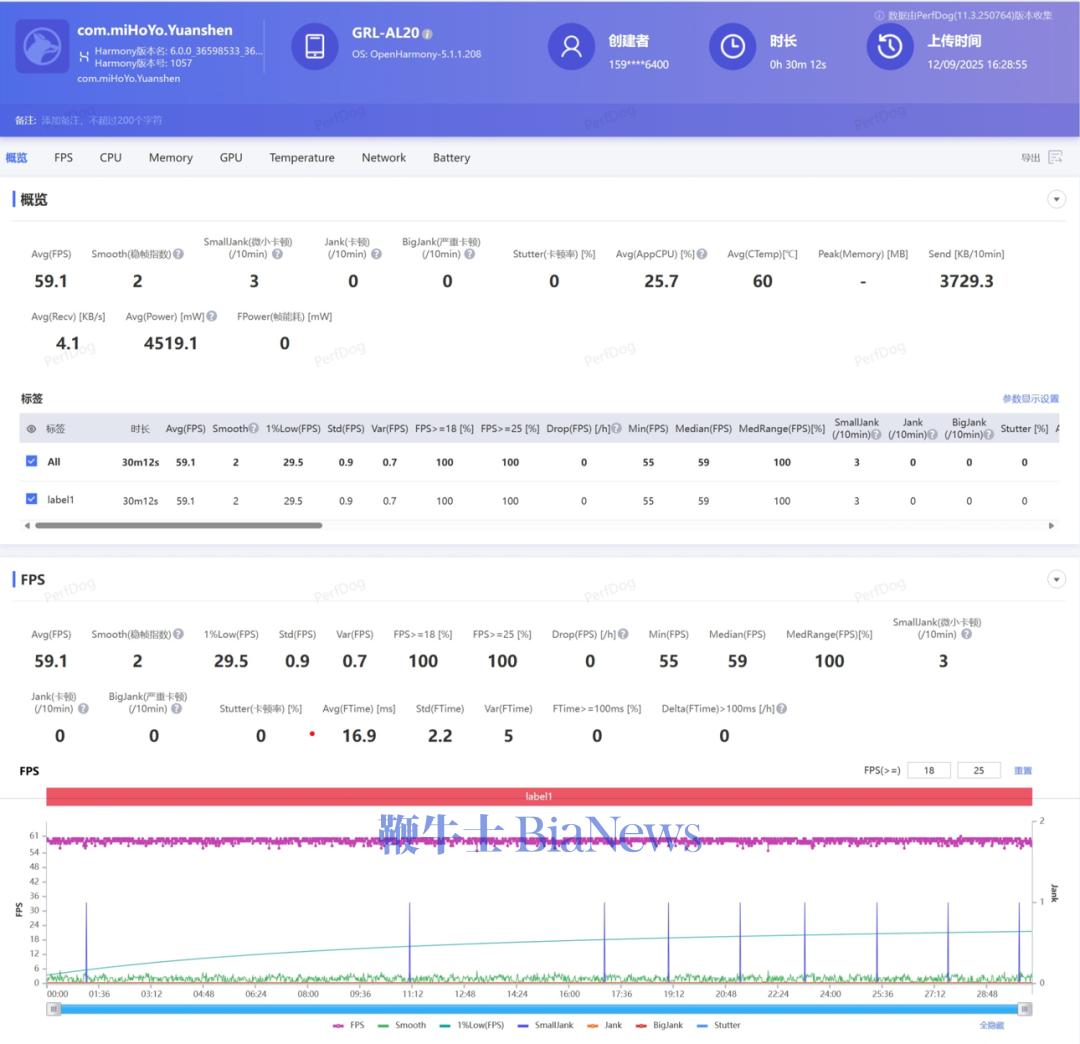
Task: Click table scroll-right arrow
Action: 1051,525
